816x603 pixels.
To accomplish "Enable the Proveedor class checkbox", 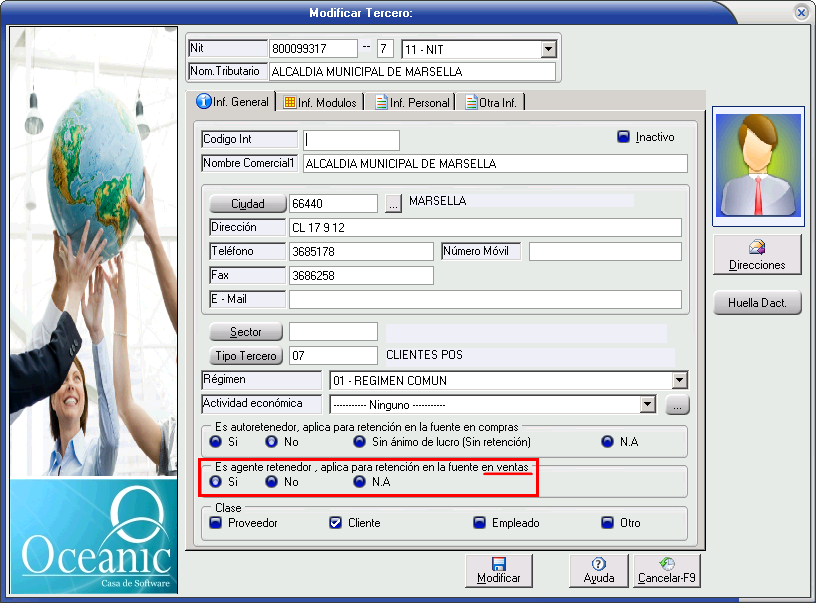I will 216,522.
